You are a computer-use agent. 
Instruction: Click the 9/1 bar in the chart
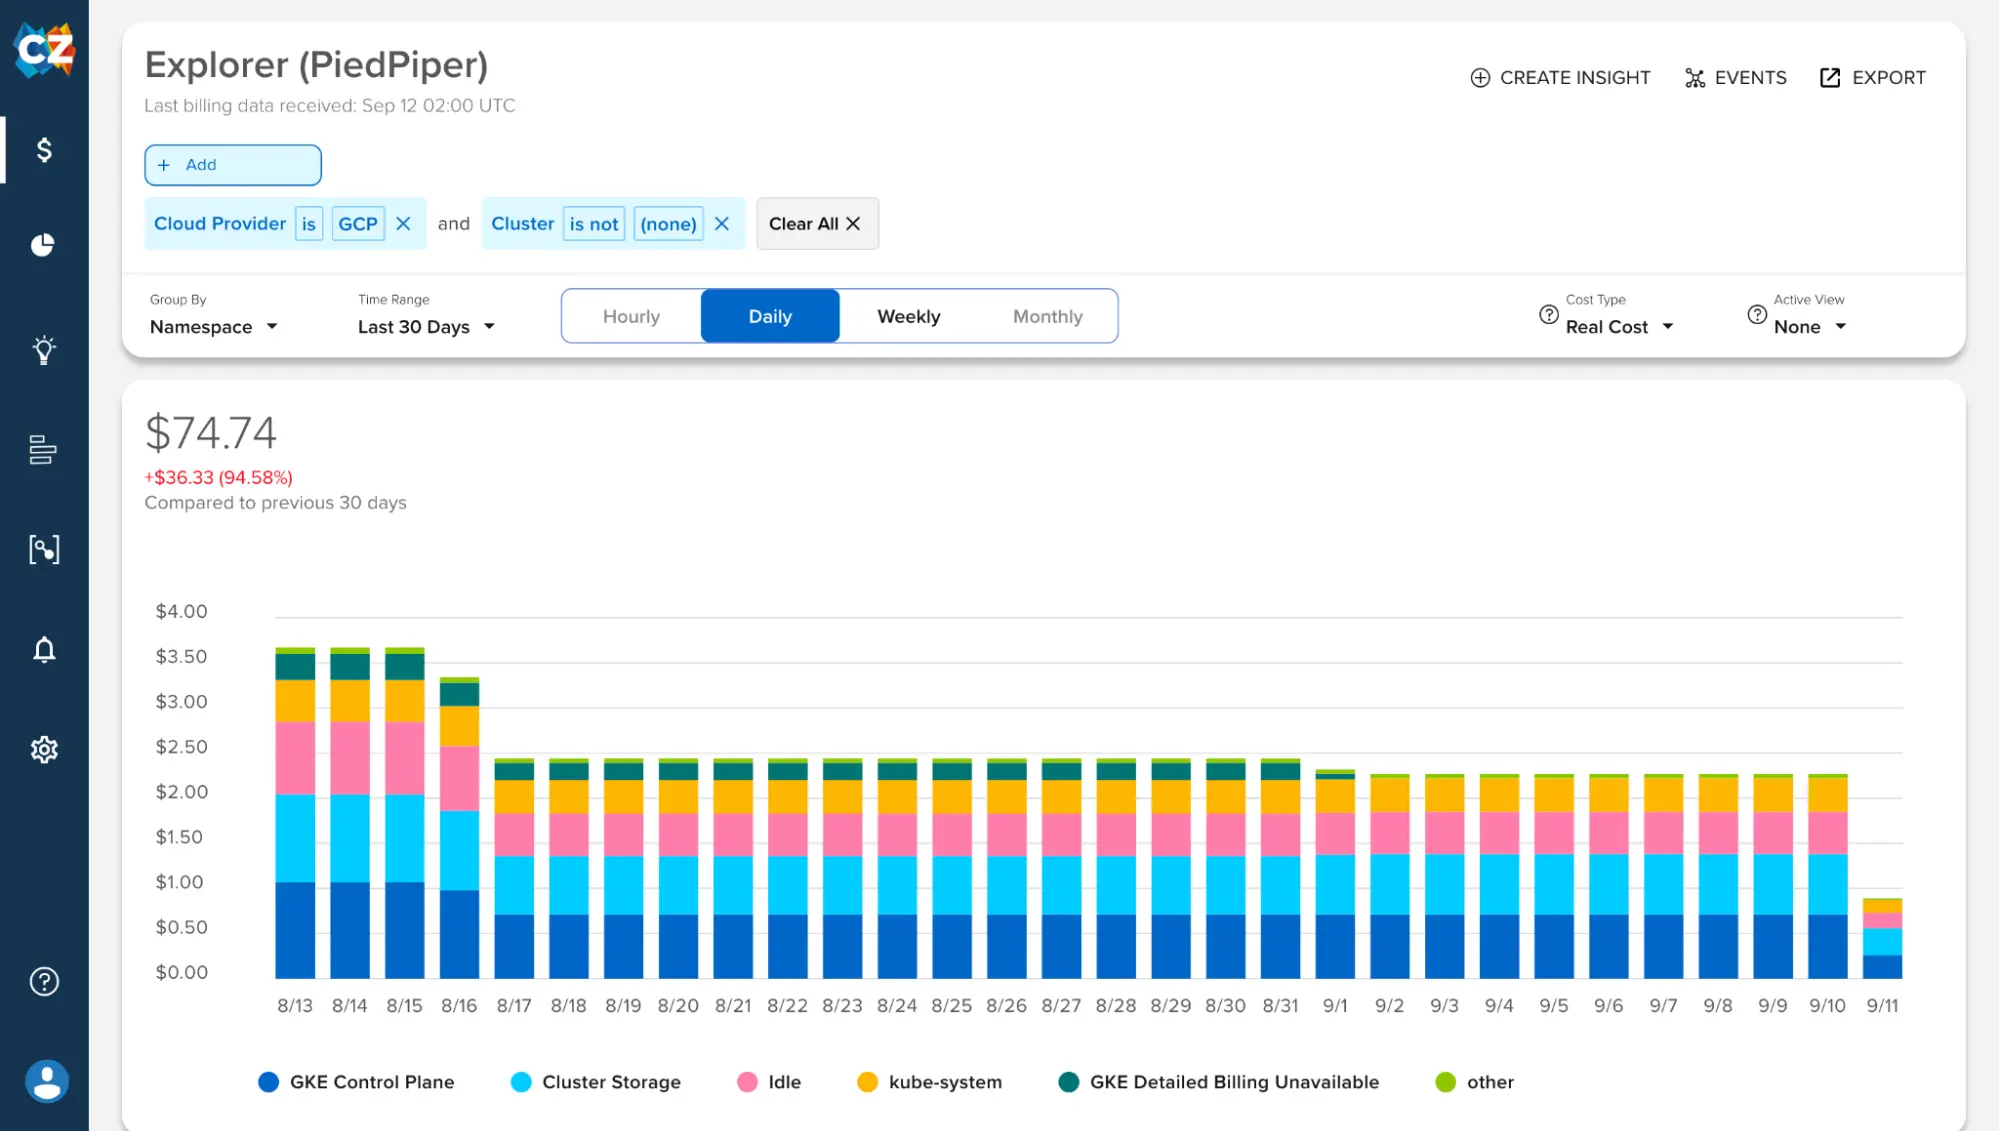point(1335,874)
